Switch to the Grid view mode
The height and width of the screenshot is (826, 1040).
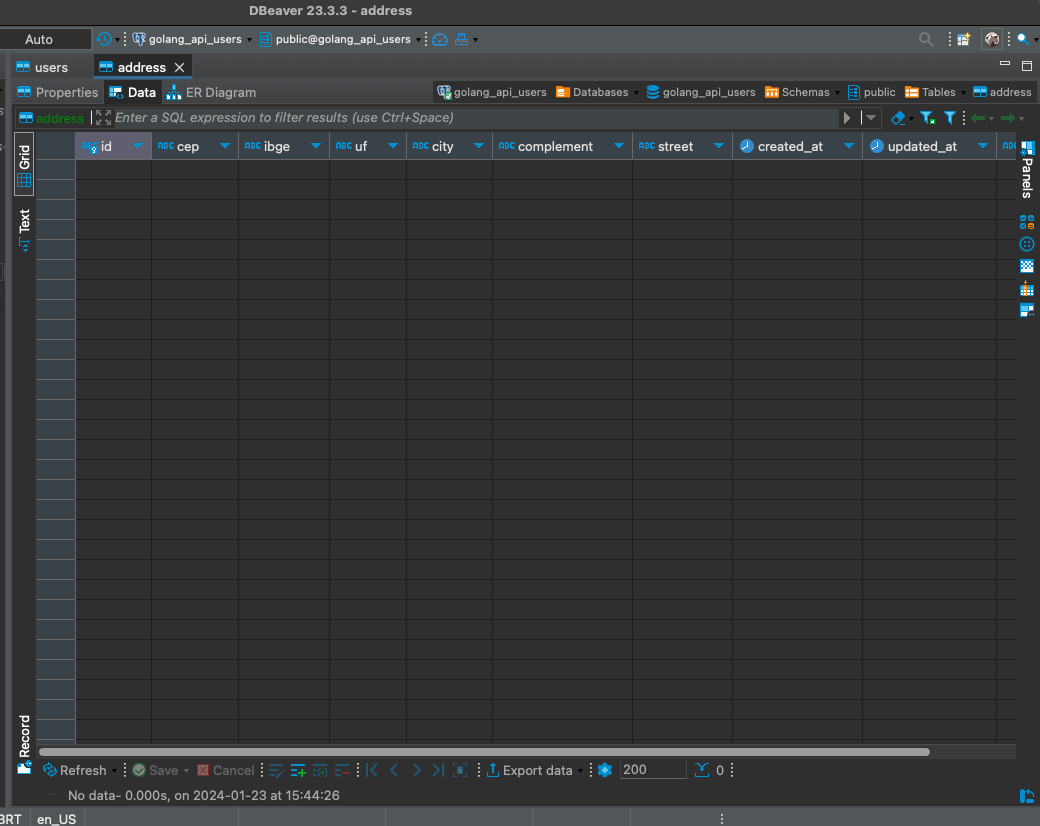25,165
